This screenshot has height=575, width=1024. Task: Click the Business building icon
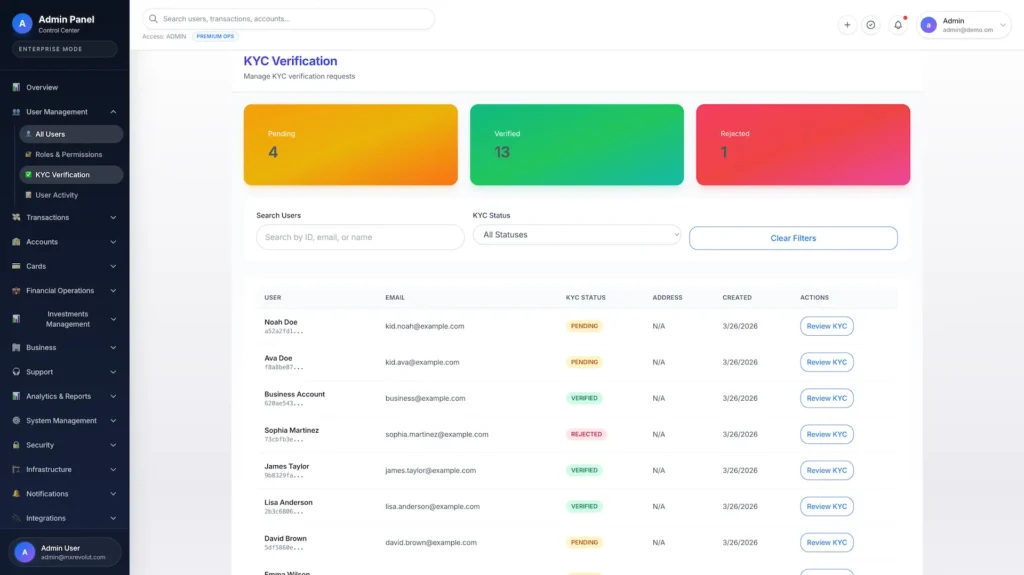point(16,347)
